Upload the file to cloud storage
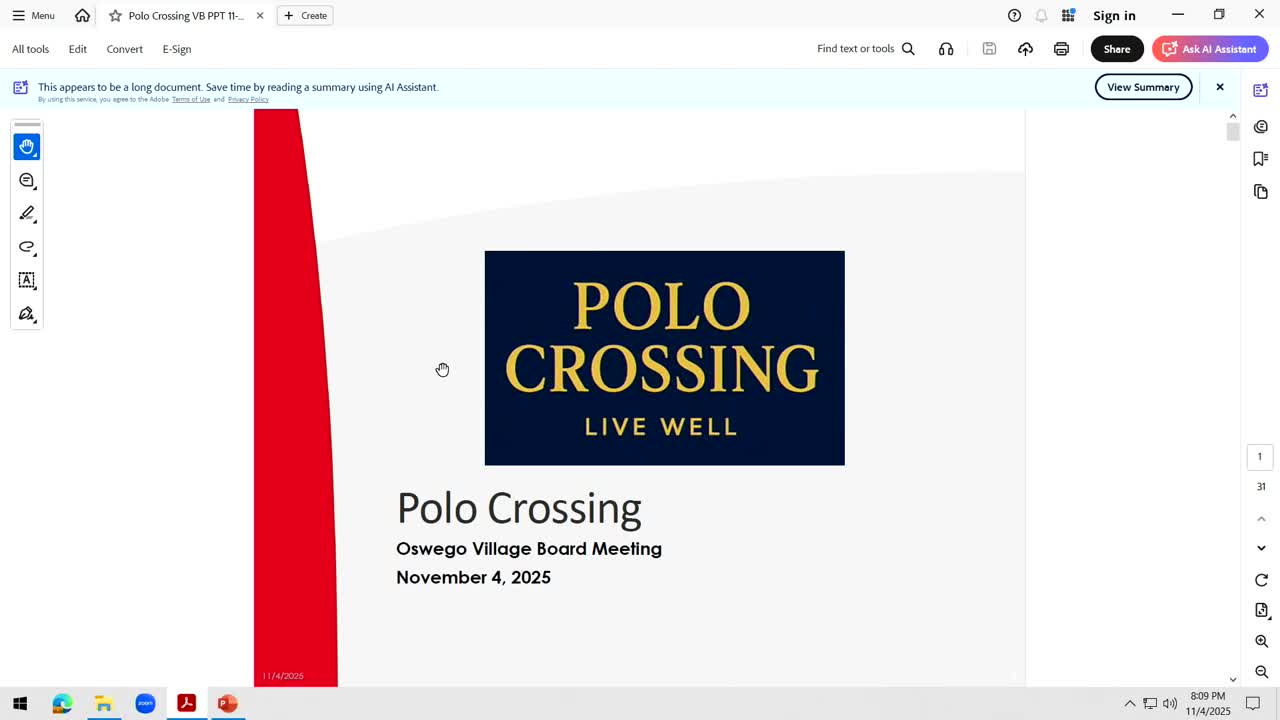This screenshot has width=1280, height=720. pyautogui.click(x=1025, y=49)
